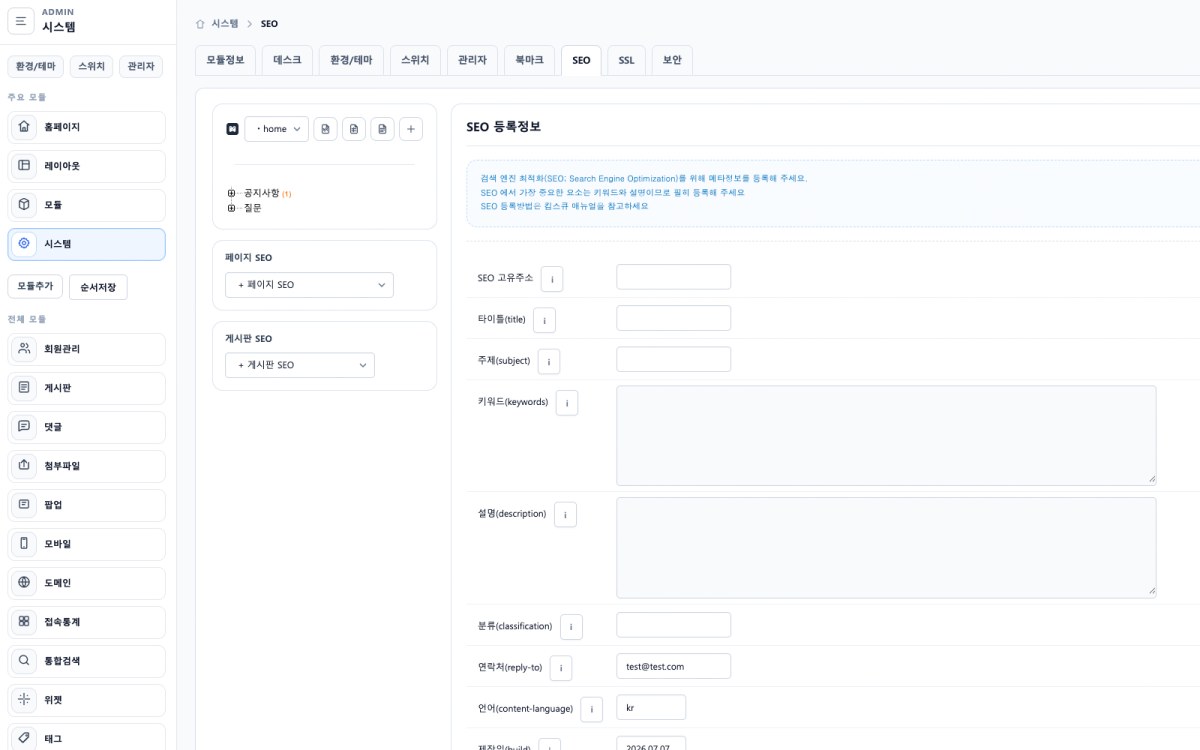The height and width of the screenshot is (750, 1200).
Task: Switch to the 보안 tab
Action: pyautogui.click(x=672, y=60)
